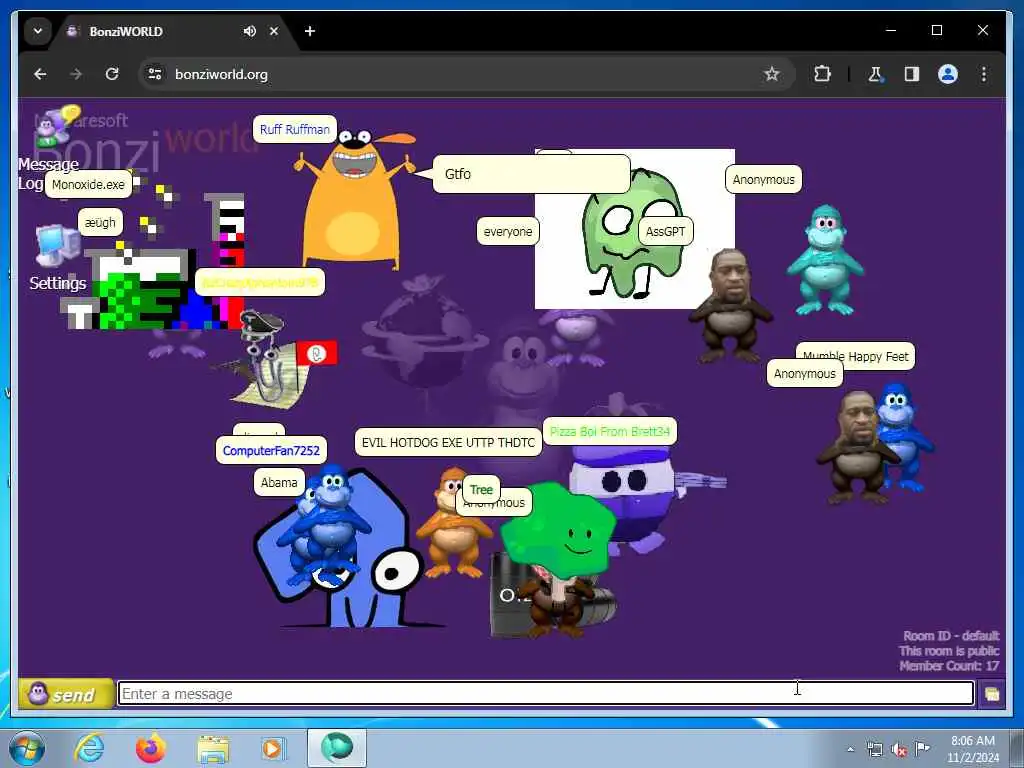1024x768 pixels.
Task: Open the Windows Start button
Action: [27, 748]
